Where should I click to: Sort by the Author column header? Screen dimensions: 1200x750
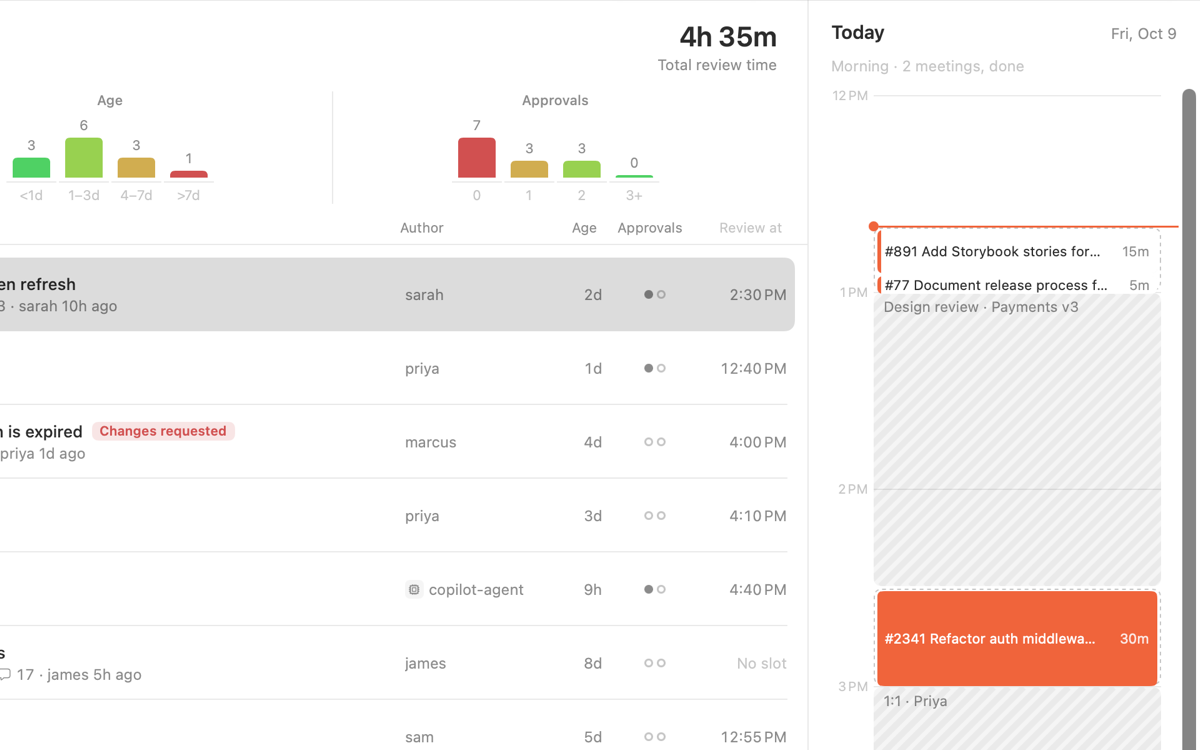click(x=422, y=228)
